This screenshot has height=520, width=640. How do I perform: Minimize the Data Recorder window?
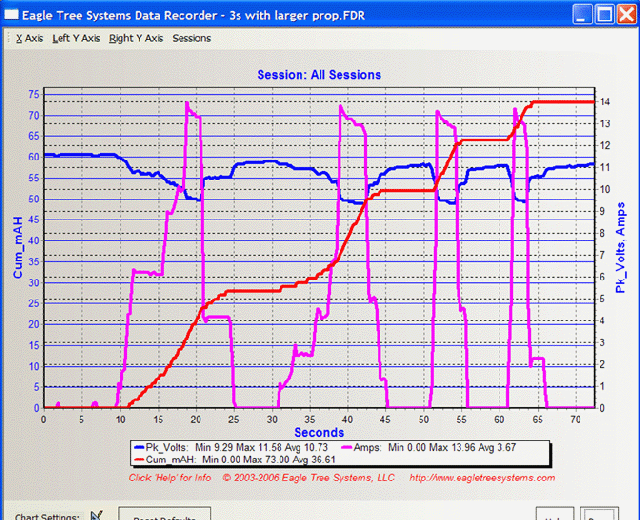582,15
